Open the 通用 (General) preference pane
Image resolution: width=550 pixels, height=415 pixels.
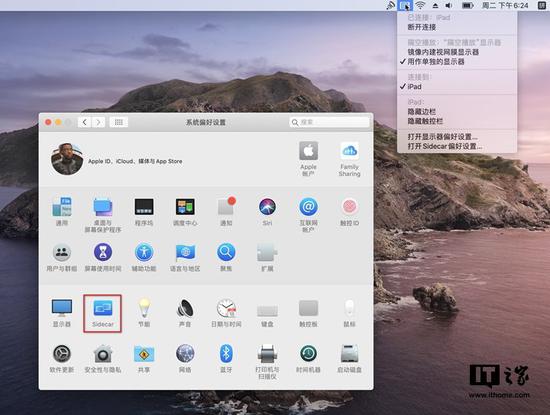[62, 211]
